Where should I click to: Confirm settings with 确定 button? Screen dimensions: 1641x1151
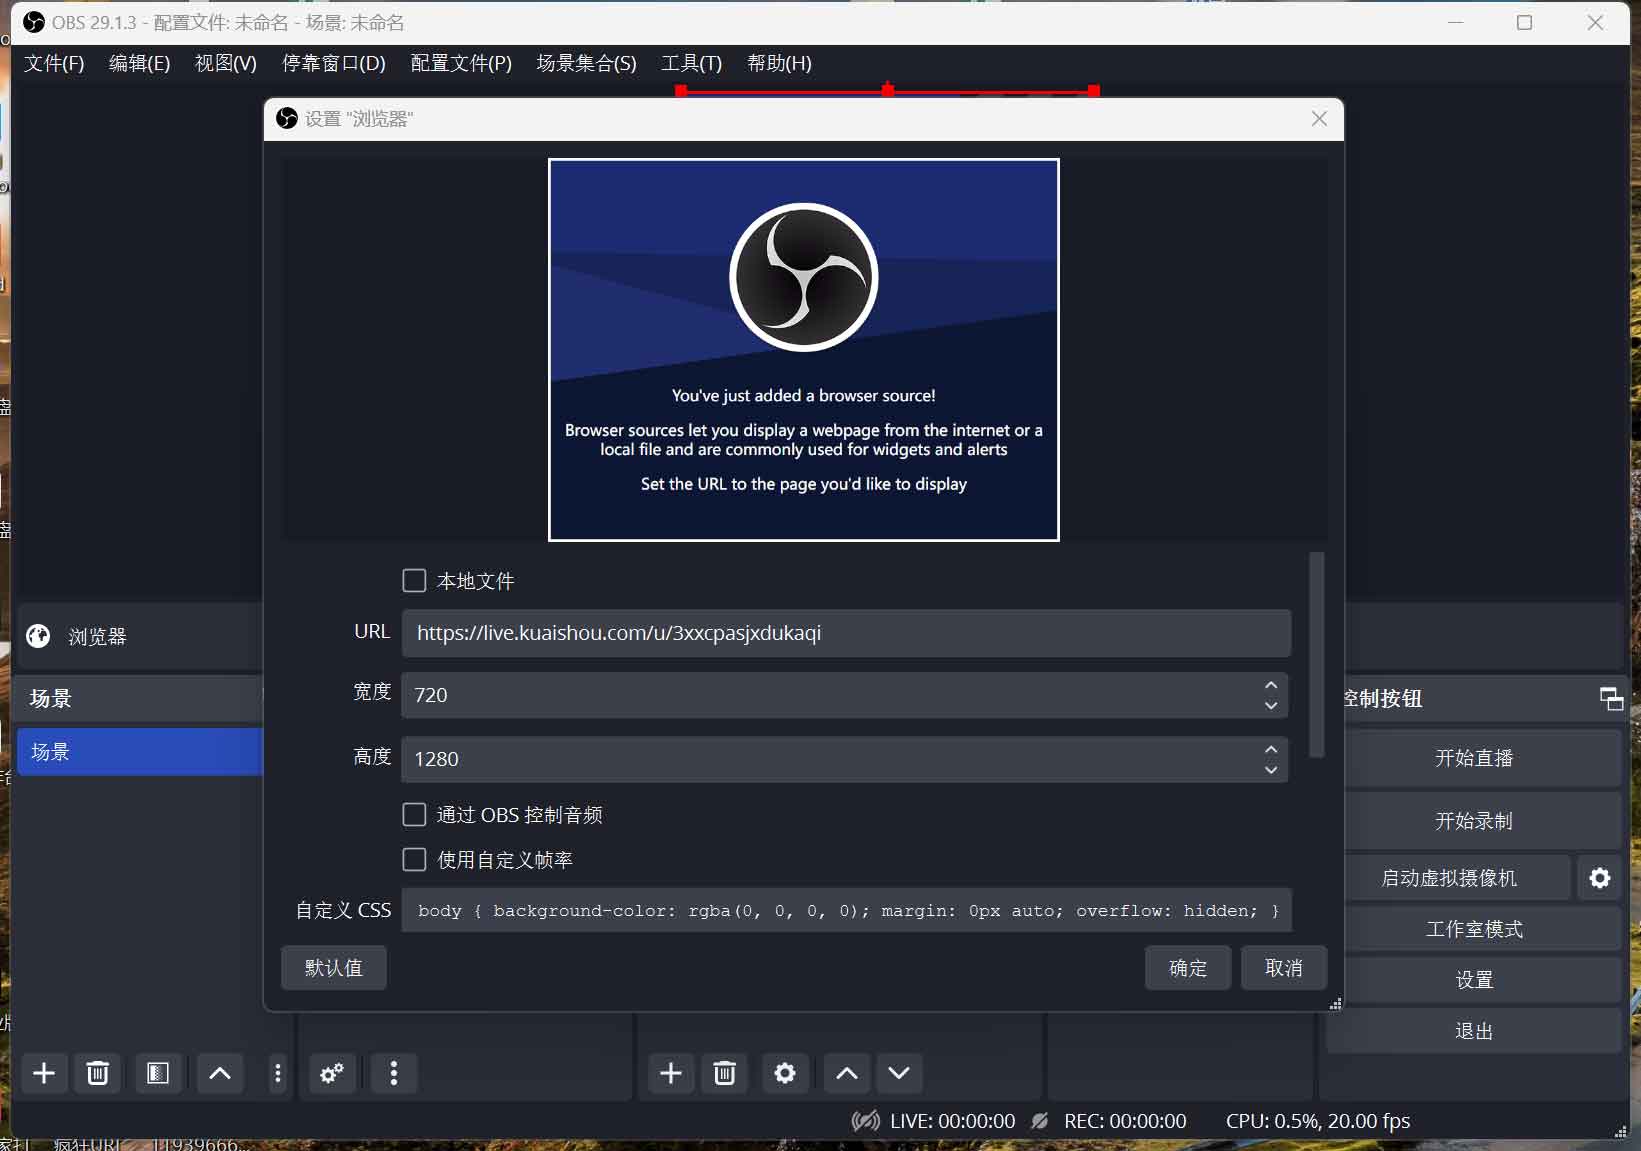pyautogui.click(x=1188, y=968)
